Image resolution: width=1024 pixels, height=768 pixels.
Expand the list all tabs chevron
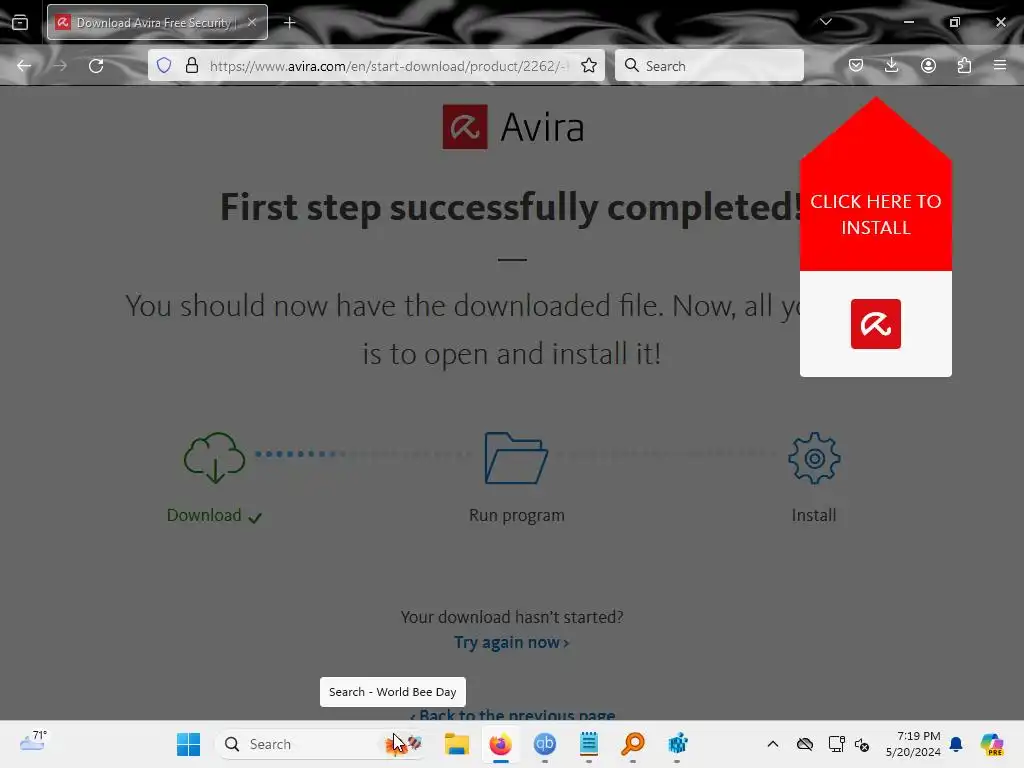[825, 22]
